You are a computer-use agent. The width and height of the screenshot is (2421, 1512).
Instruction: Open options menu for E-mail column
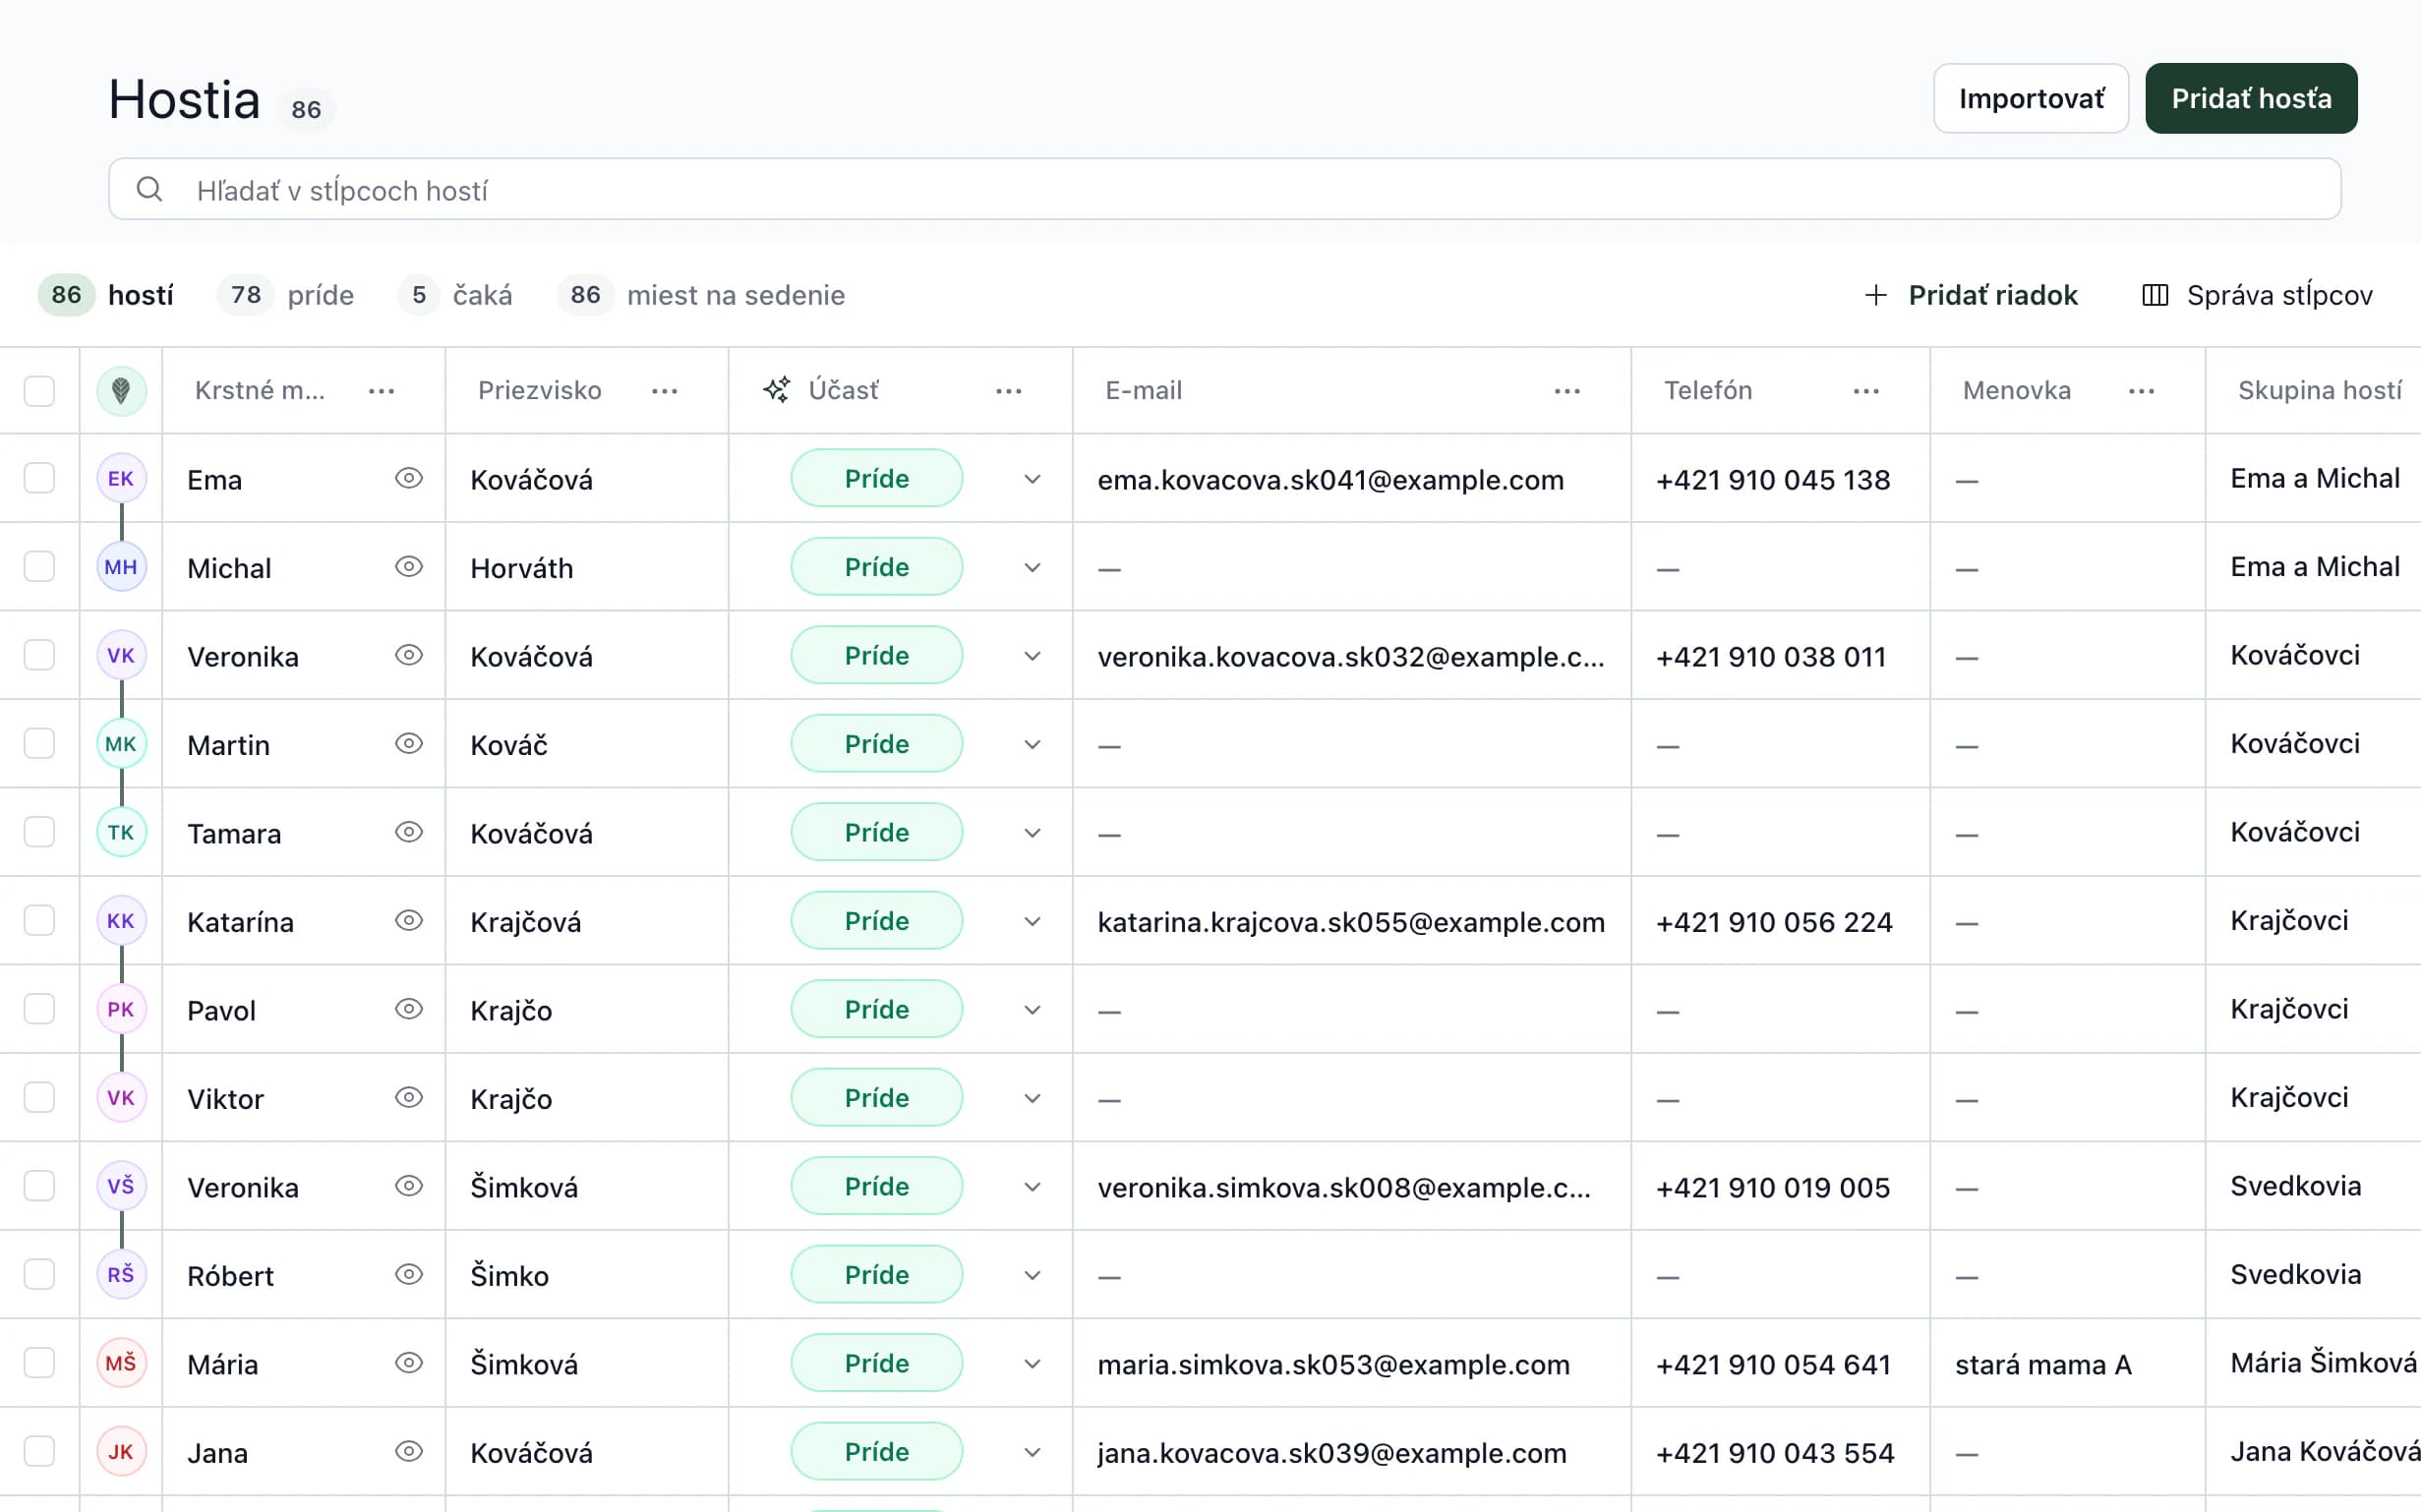click(1567, 391)
